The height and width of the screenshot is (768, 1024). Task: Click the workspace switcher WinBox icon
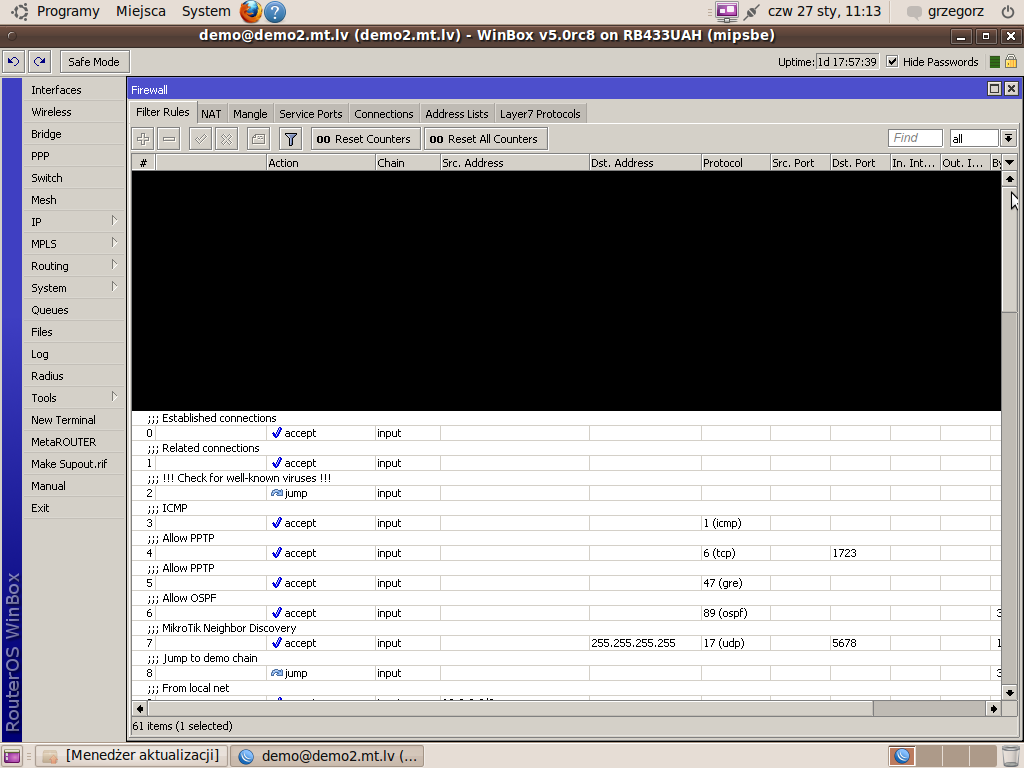[x=903, y=756]
